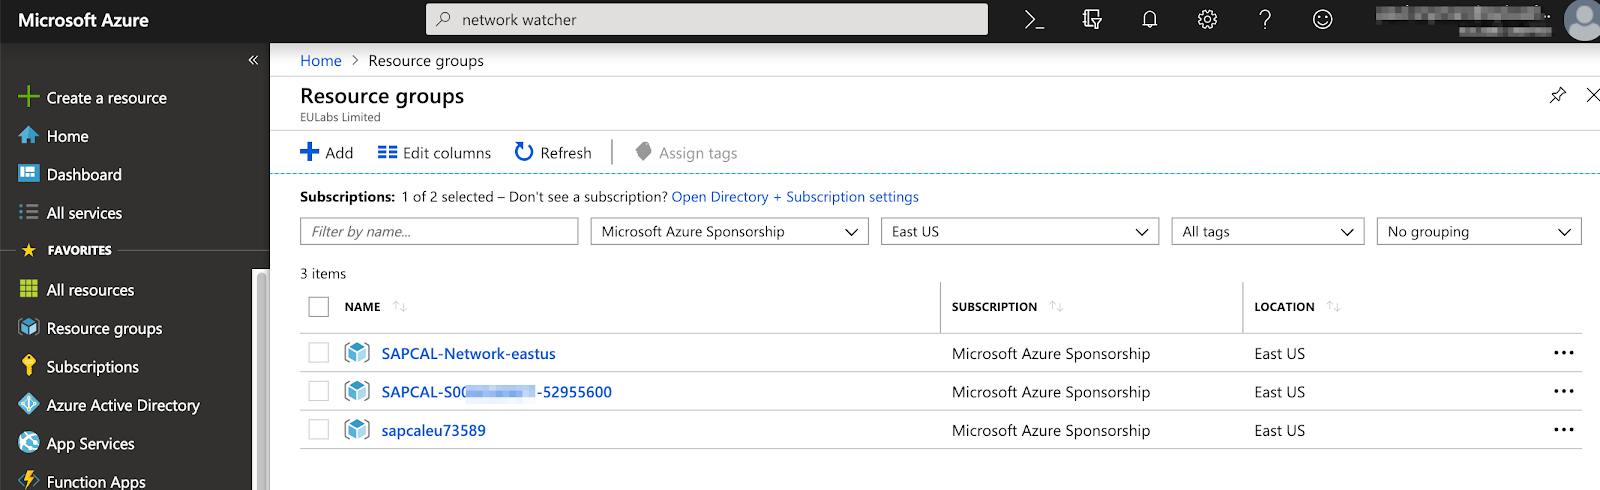This screenshot has width=1600, height=490.
Task: Pin the Resource groups blade
Action: (x=1557, y=96)
